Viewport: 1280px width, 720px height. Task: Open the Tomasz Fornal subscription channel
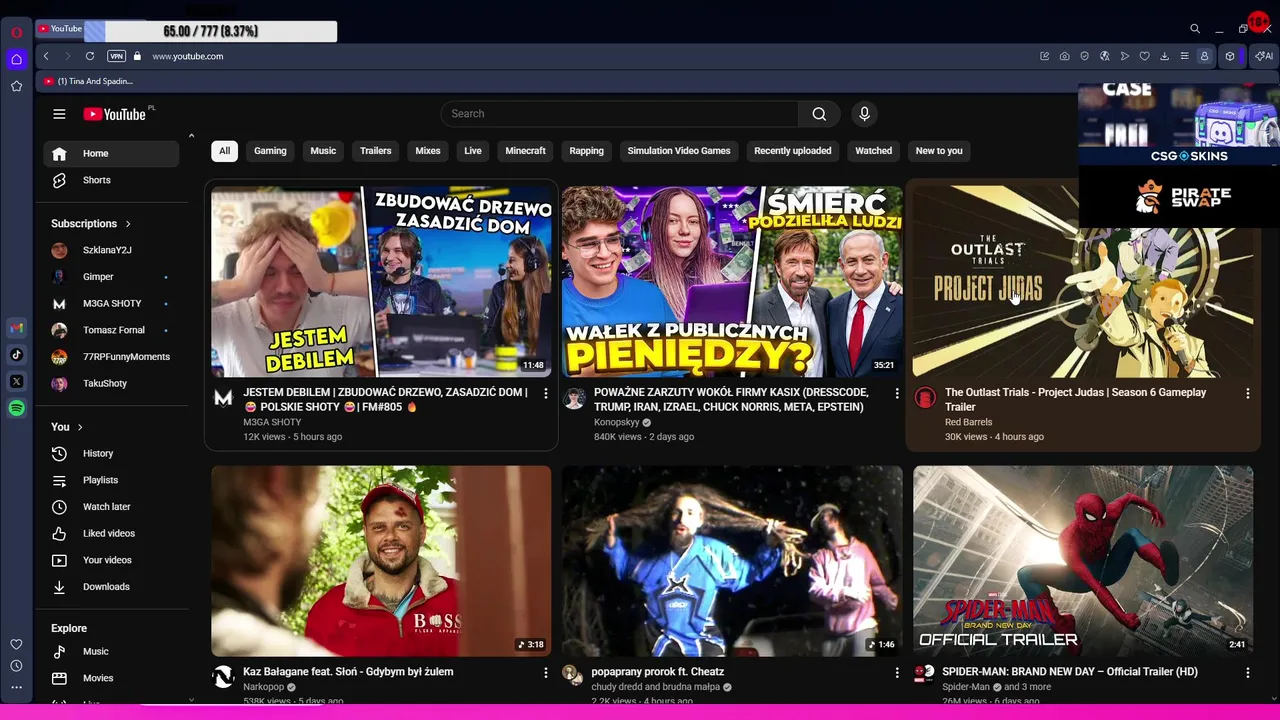pos(111,330)
